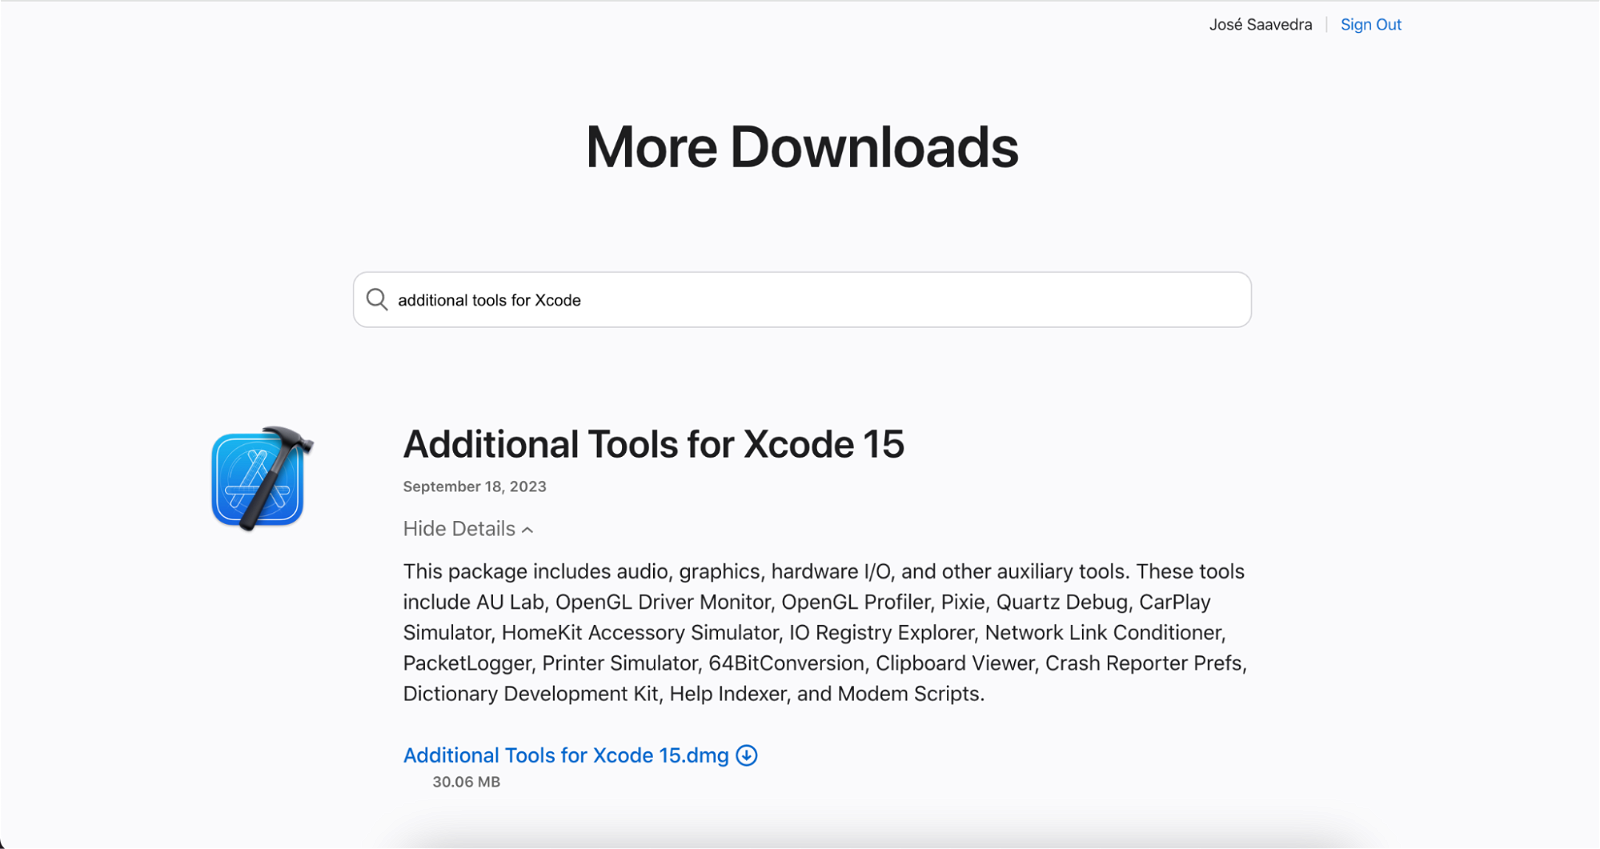Focus the search field containing 'additional tools for Xcode'
1600x849 pixels.
click(x=802, y=300)
